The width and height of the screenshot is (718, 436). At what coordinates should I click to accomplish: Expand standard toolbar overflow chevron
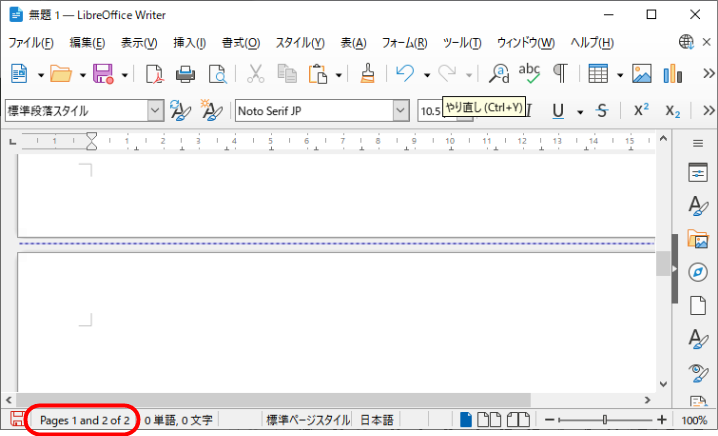pyautogui.click(x=708, y=74)
